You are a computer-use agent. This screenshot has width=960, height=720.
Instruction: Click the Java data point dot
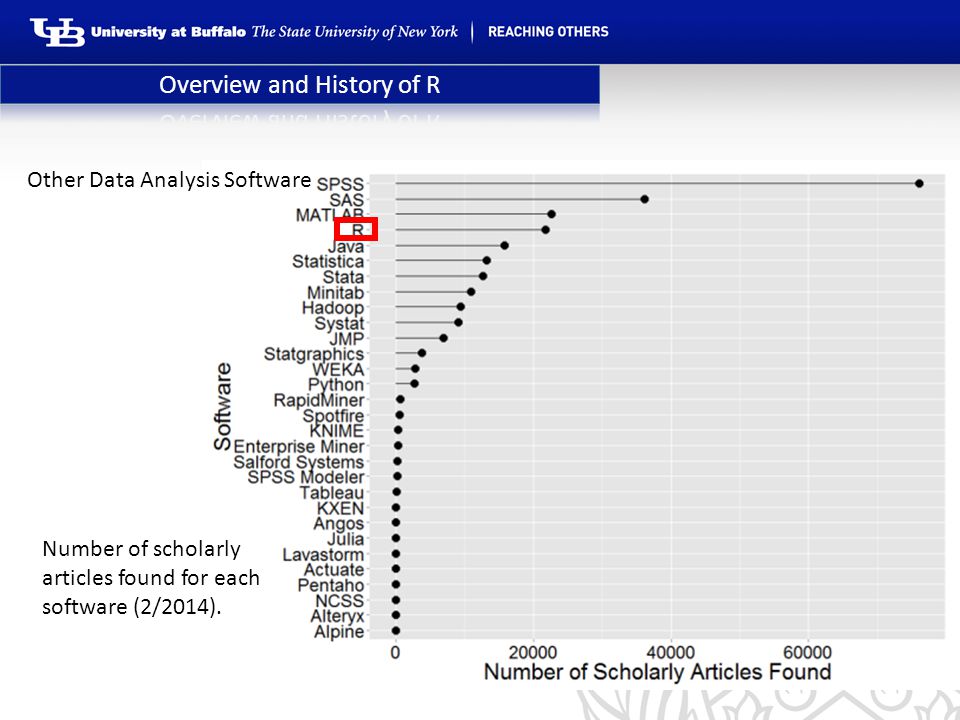504,246
